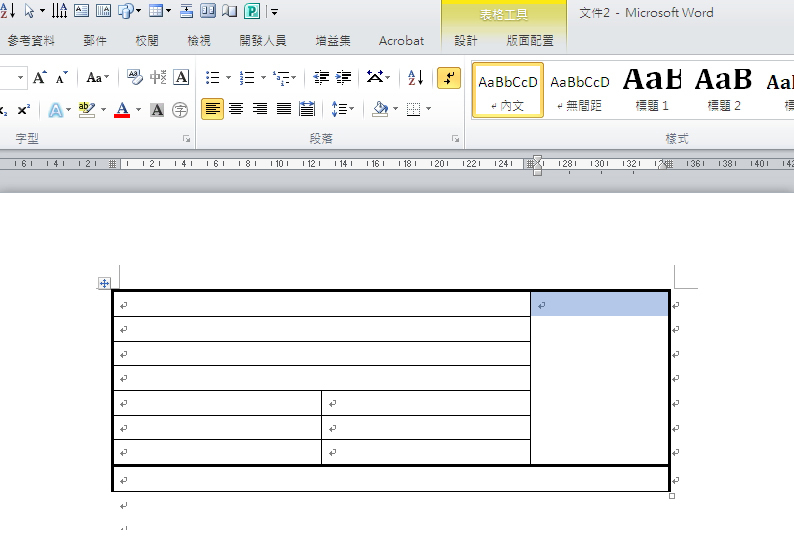Apply the 標題 1 style
Screen dimensions: 794x545
(x=652, y=90)
